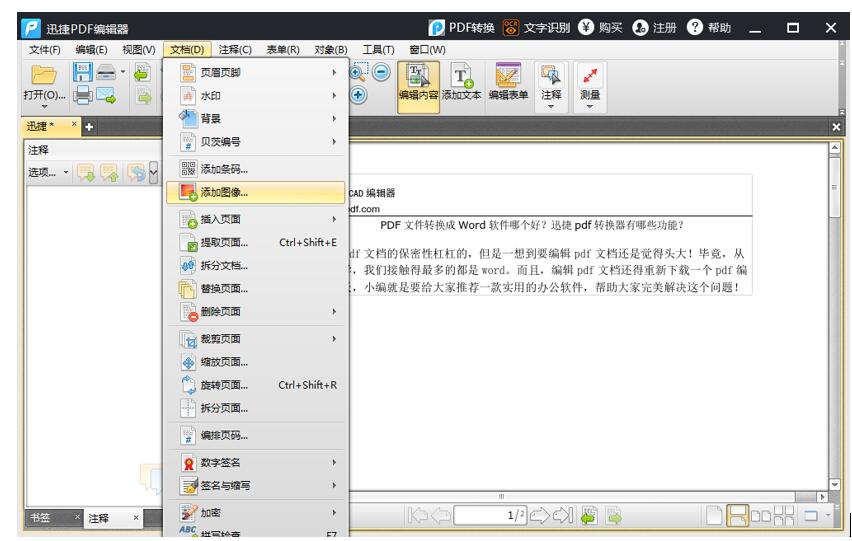Choose 提取页面 menu entry

pos(255,242)
